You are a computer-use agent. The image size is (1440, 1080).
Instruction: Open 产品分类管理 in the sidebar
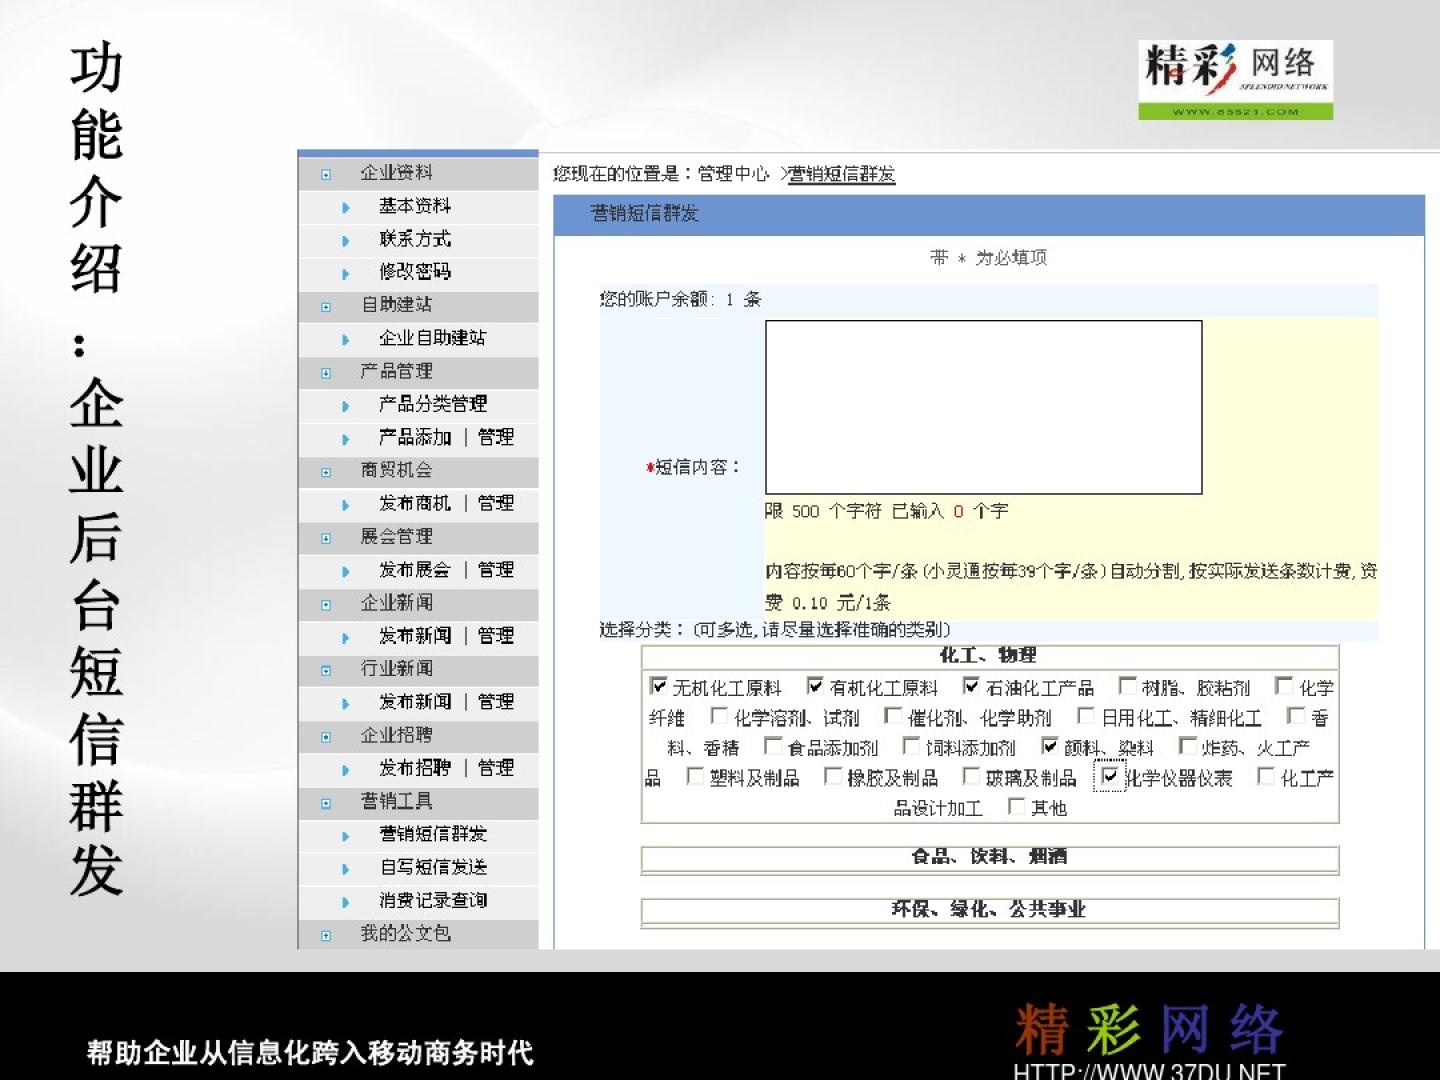click(x=432, y=404)
